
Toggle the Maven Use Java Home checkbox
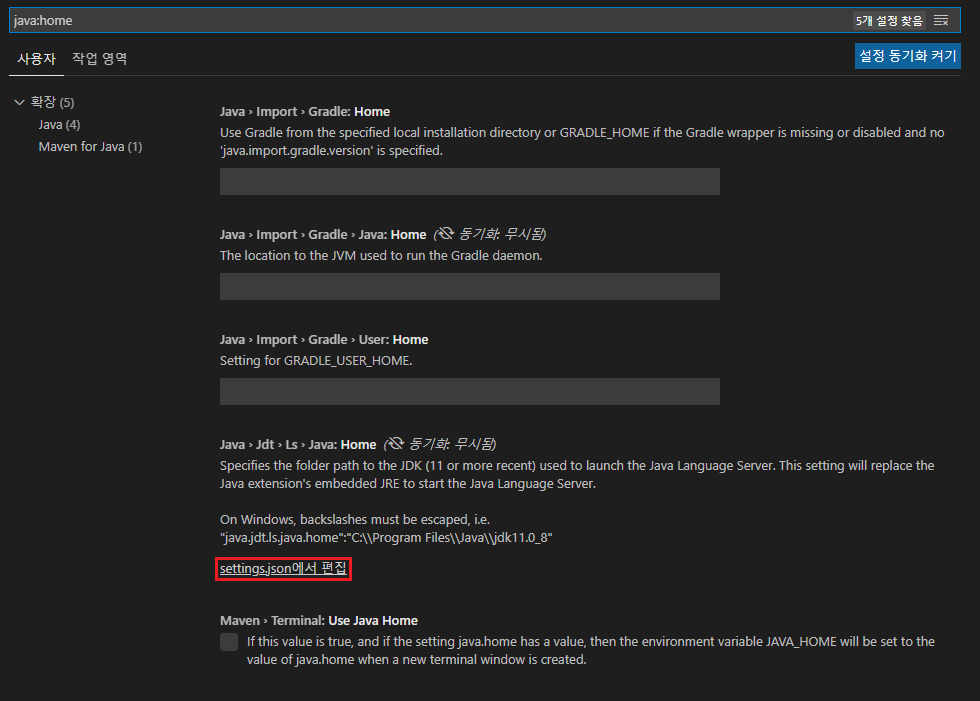(x=229, y=642)
